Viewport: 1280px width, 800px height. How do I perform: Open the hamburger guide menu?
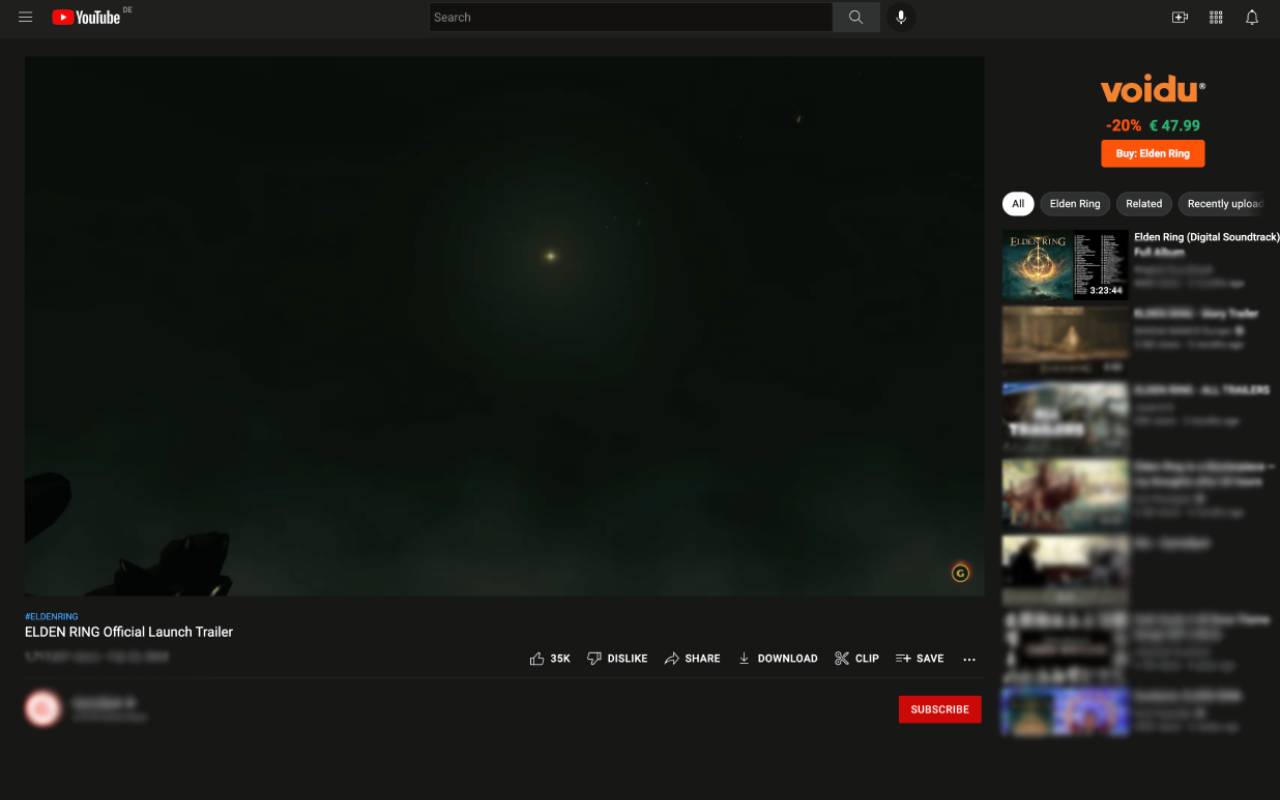click(26, 17)
